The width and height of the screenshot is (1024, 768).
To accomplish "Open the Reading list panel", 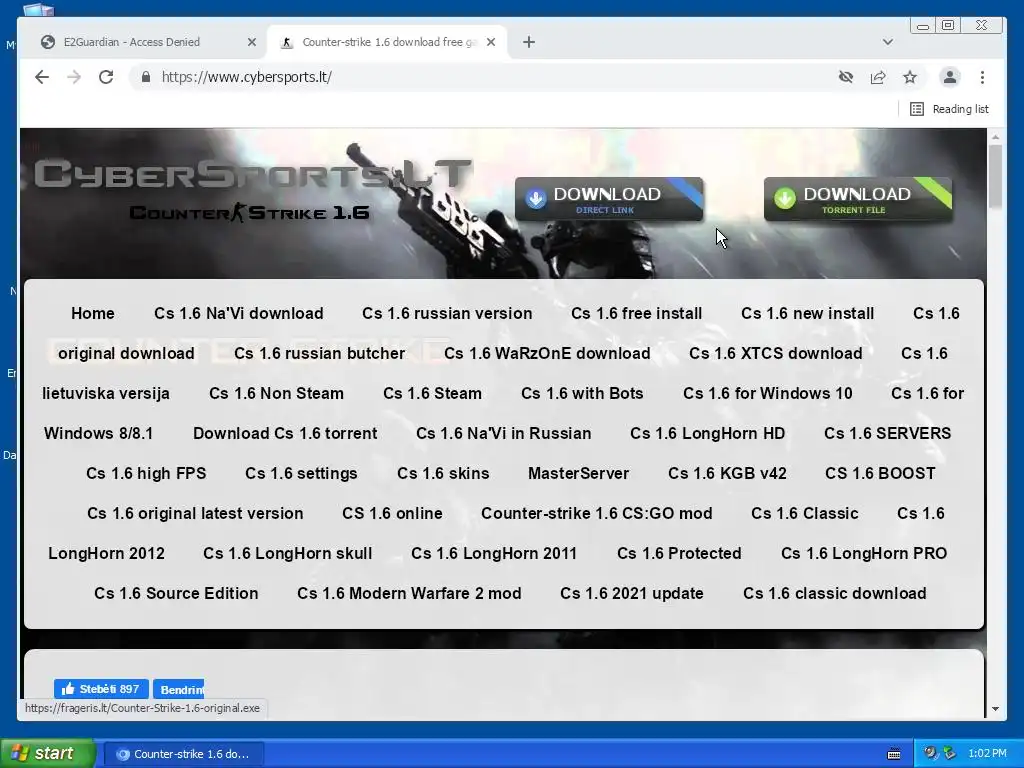I will [x=949, y=109].
